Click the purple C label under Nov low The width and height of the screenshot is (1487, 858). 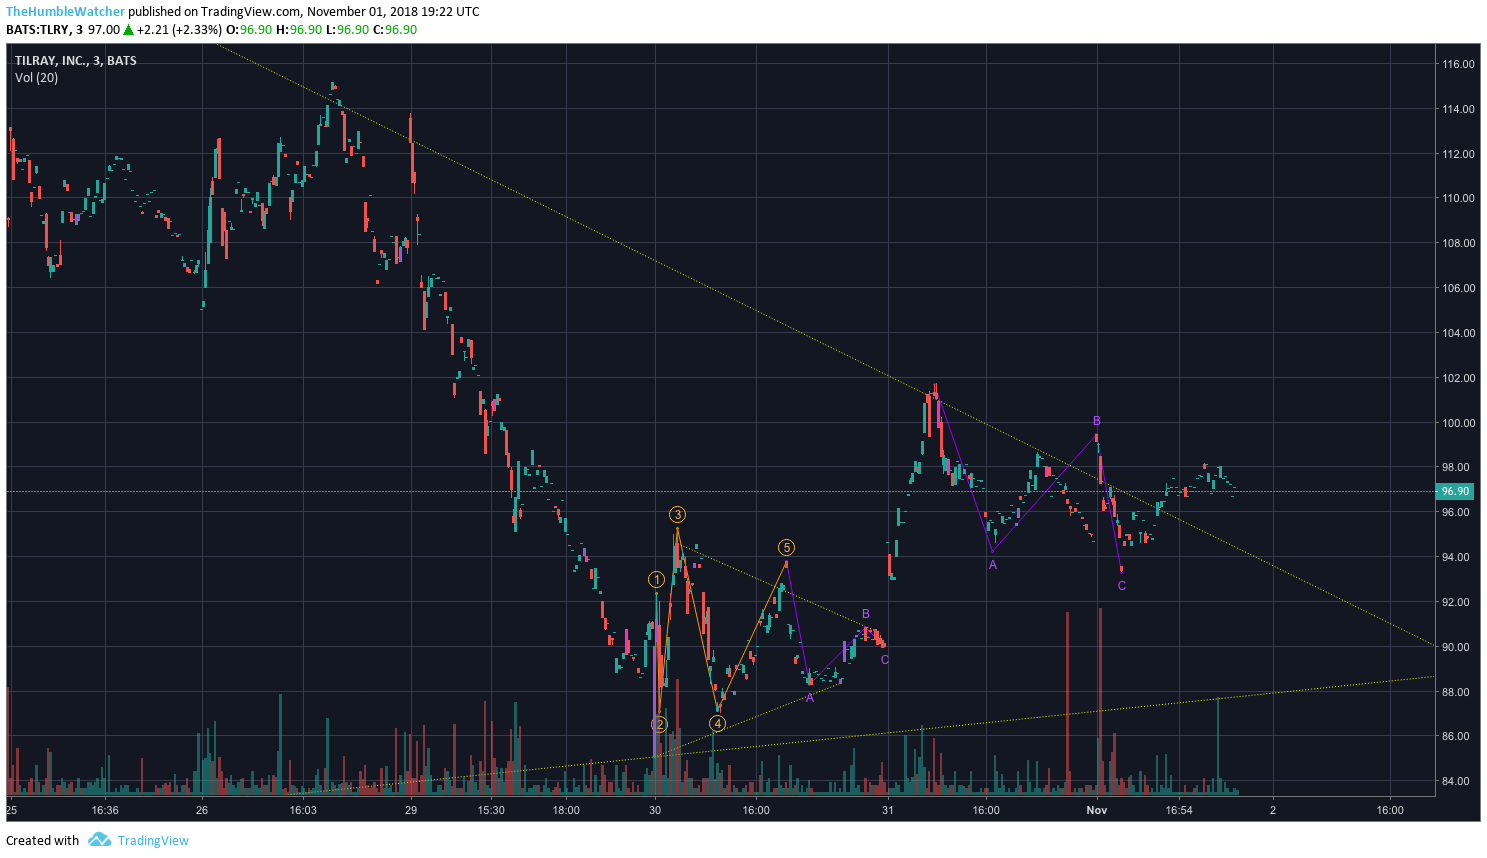[x=1122, y=586]
